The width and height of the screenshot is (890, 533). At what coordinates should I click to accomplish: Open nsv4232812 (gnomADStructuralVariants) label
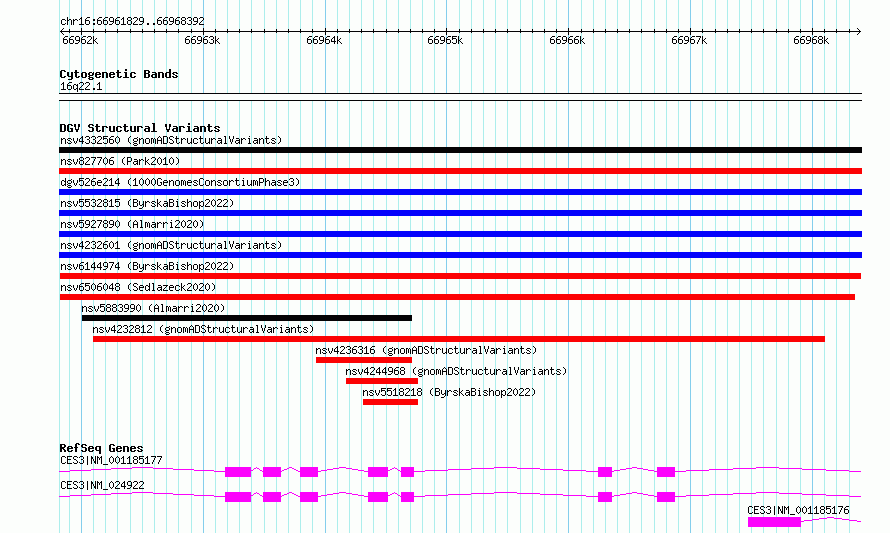[x=203, y=329]
